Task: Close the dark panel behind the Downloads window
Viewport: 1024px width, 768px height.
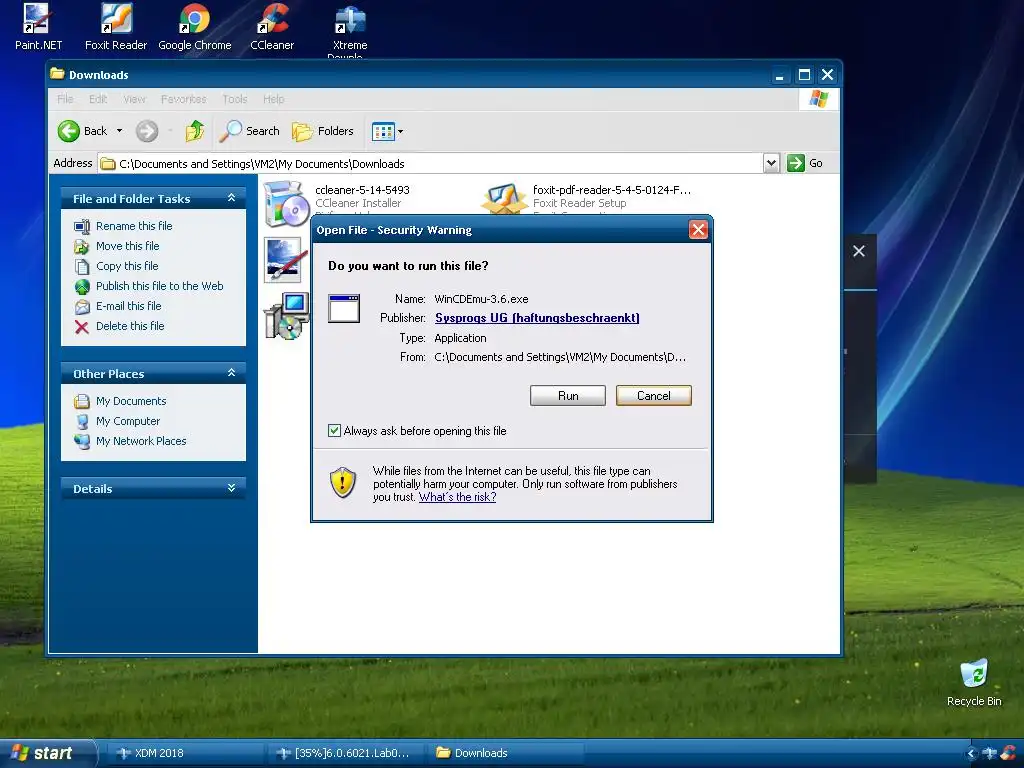Action: 859,251
